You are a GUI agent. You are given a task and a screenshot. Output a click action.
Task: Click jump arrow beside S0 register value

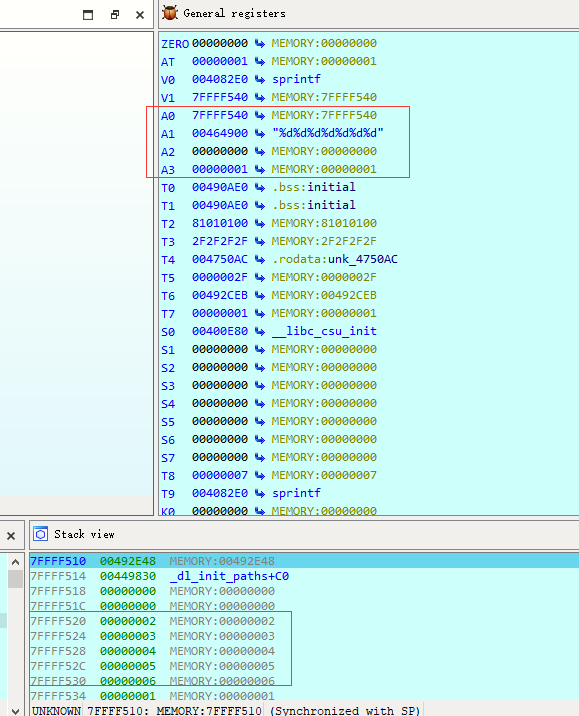tap(260, 331)
